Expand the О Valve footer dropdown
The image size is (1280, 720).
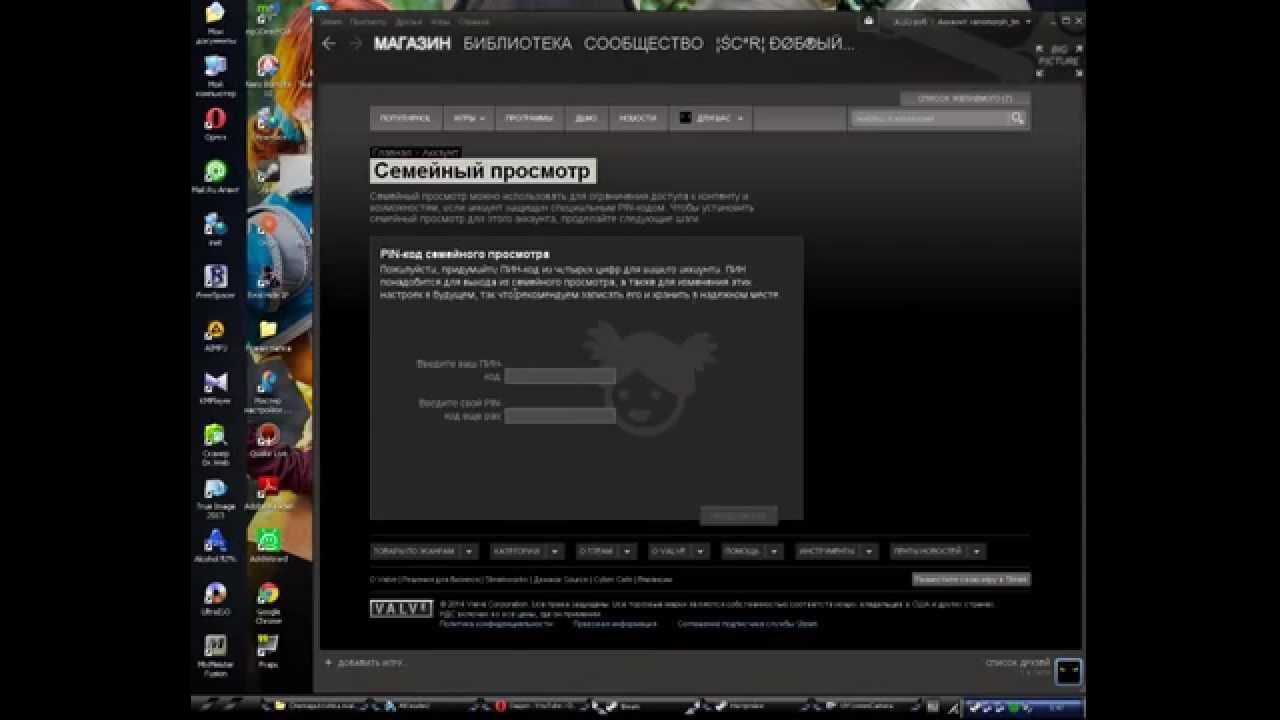pyautogui.click(x=679, y=551)
